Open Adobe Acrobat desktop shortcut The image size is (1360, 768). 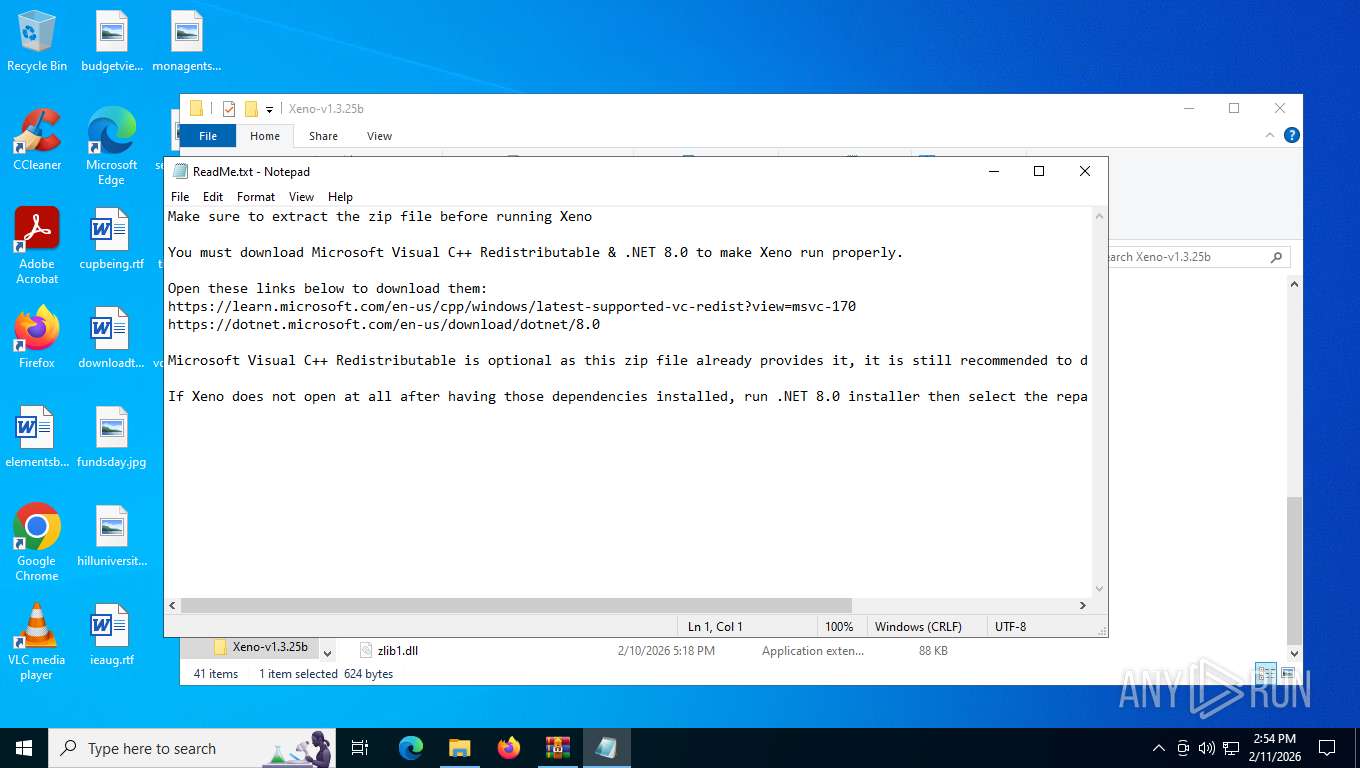(37, 246)
